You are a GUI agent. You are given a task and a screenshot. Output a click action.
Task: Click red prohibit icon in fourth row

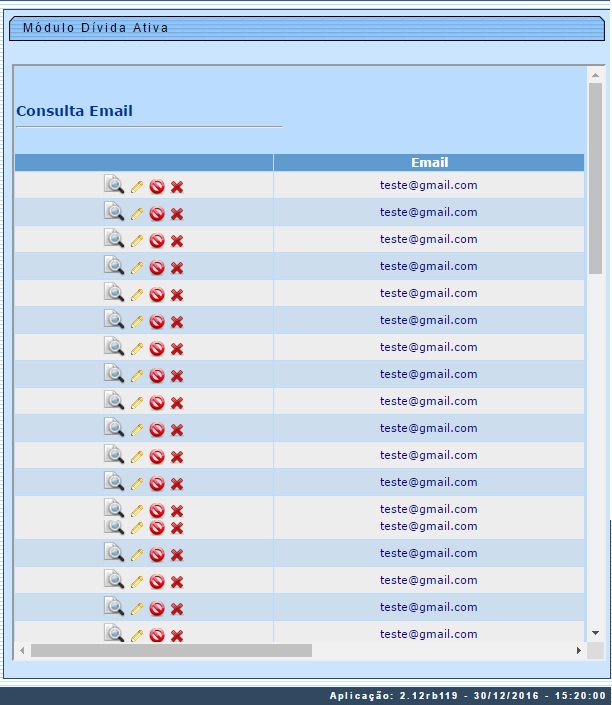157,267
